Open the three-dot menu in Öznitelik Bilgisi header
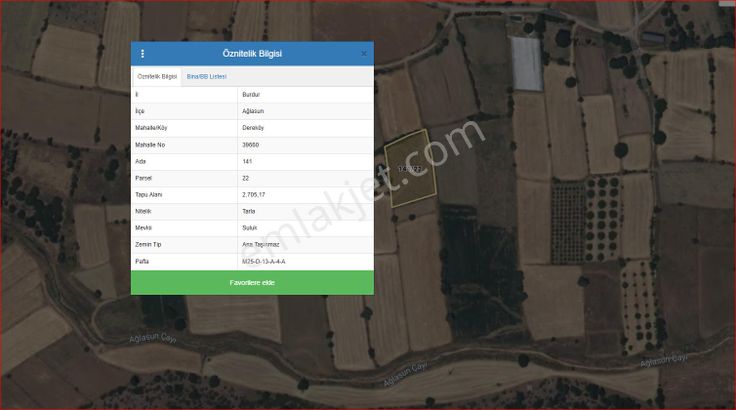Screen dimensions: 736x410 click(142, 54)
